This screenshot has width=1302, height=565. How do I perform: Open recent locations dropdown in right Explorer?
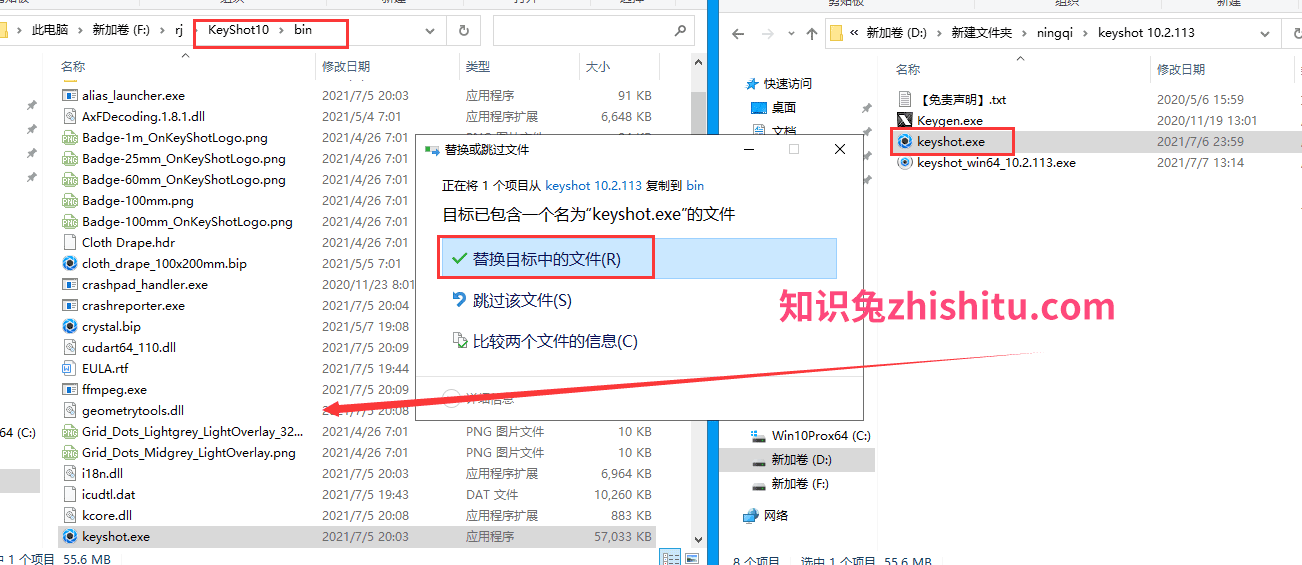point(789,33)
